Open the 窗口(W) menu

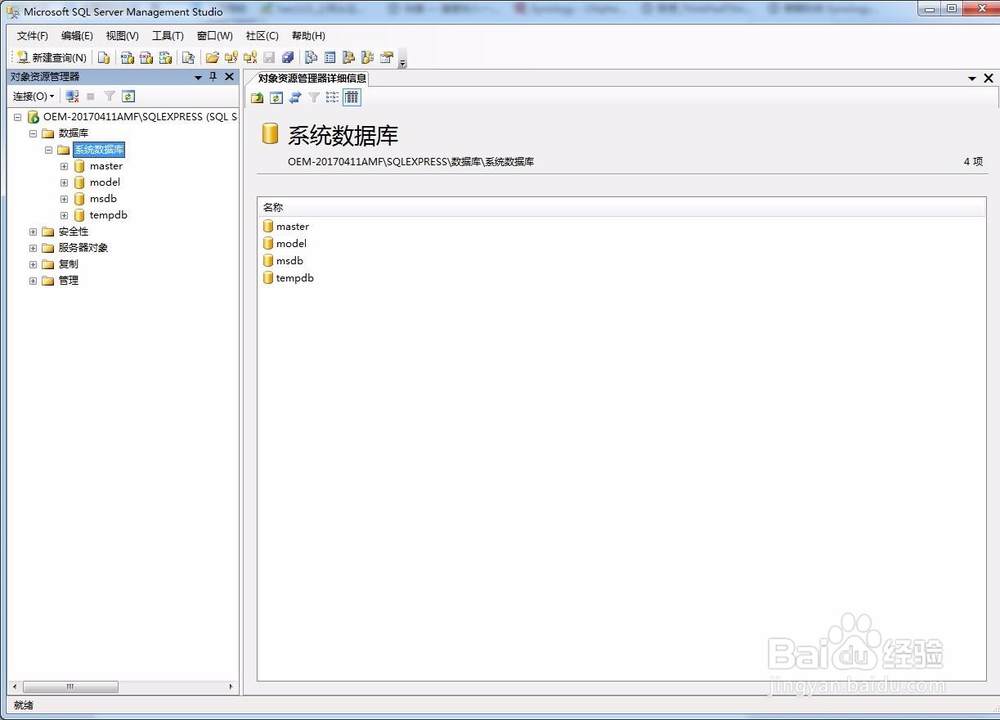[215, 36]
